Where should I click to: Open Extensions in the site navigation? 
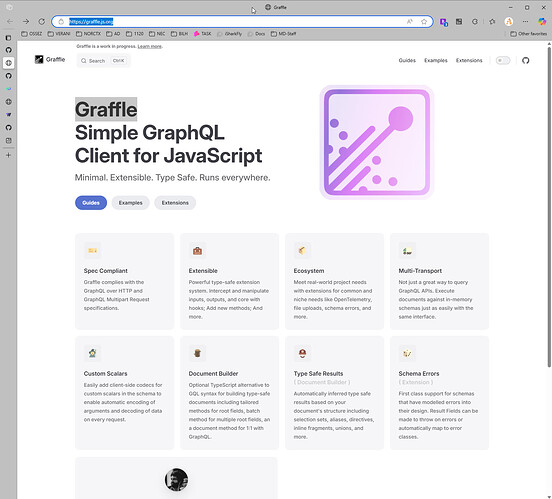pyautogui.click(x=469, y=61)
